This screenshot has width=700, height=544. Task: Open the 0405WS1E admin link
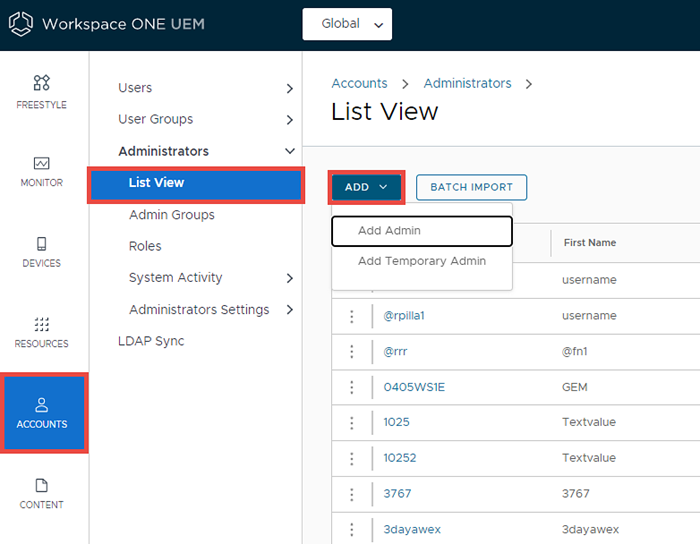pyautogui.click(x=414, y=387)
